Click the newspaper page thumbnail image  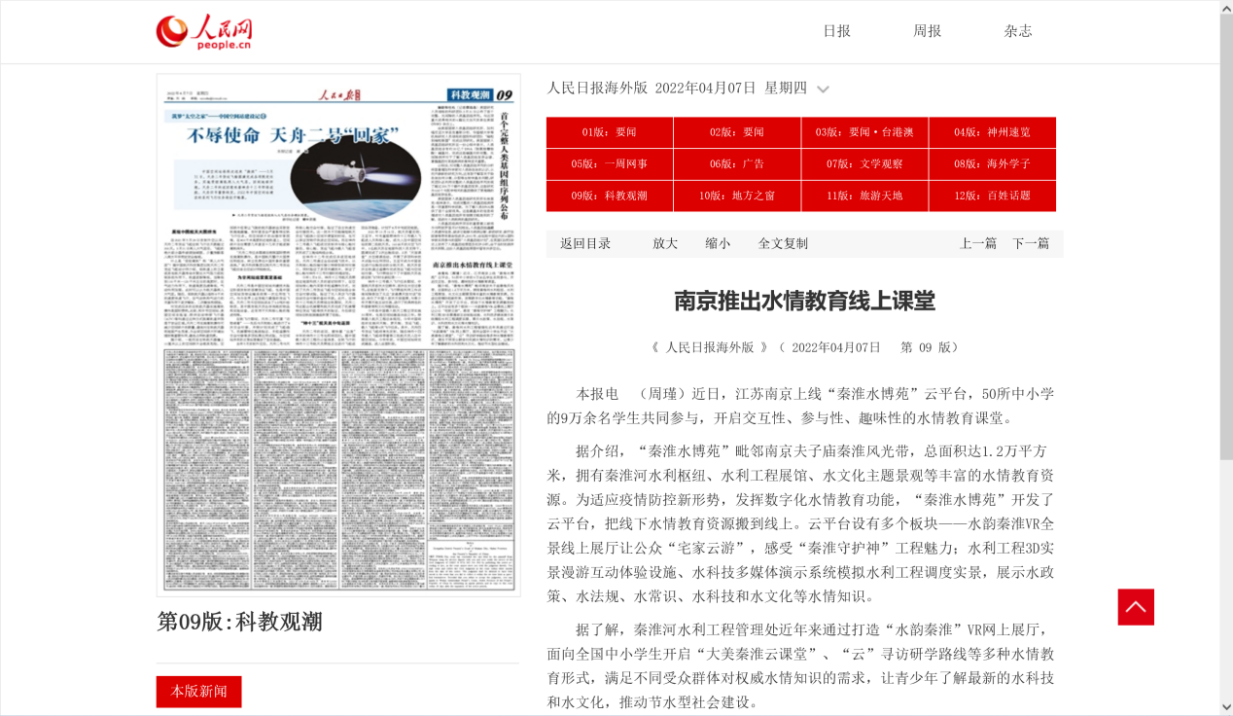pos(338,335)
